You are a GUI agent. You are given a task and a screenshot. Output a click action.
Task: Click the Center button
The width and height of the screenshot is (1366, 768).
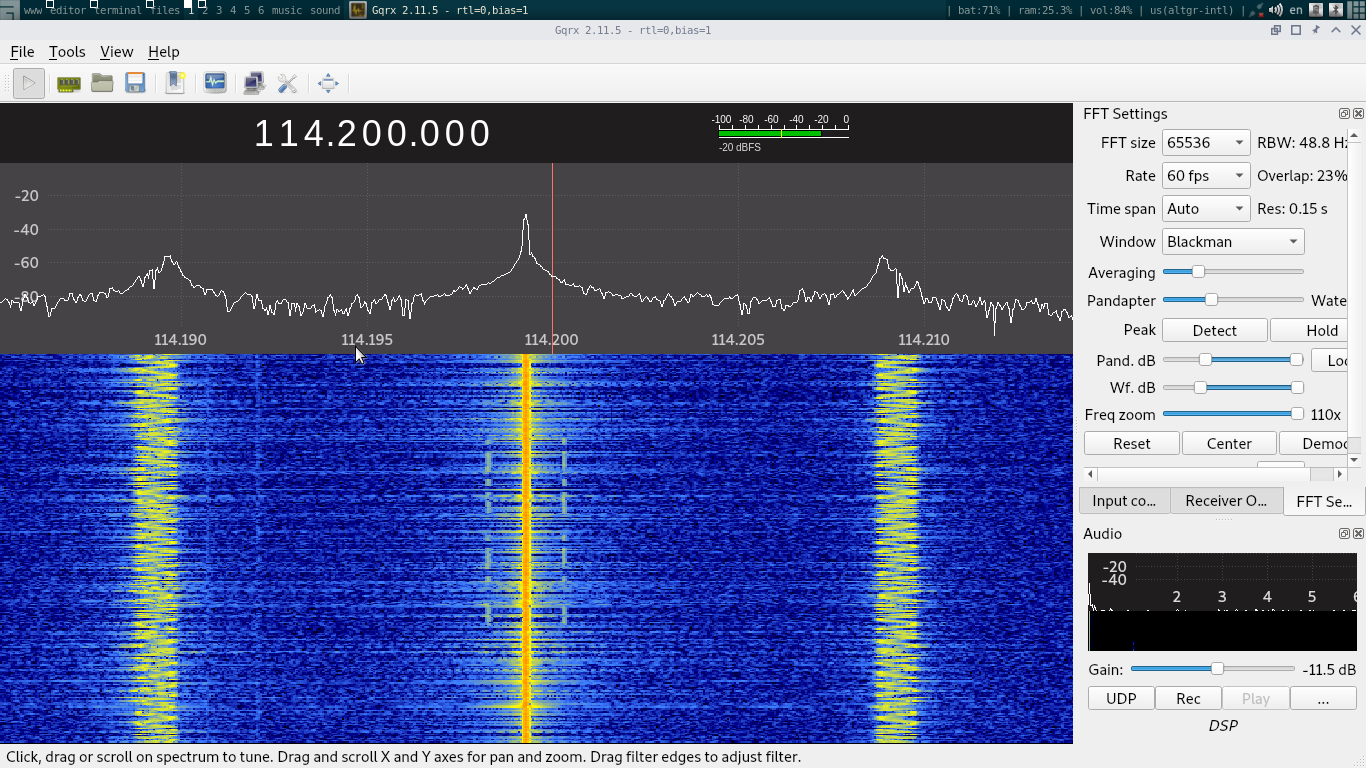point(1229,443)
